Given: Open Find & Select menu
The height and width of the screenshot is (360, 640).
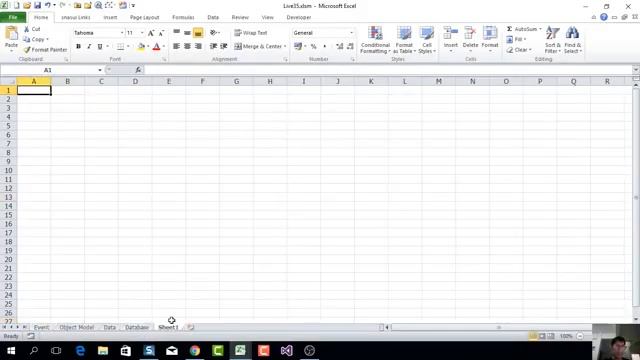Looking at the screenshot, I should tap(573, 40).
